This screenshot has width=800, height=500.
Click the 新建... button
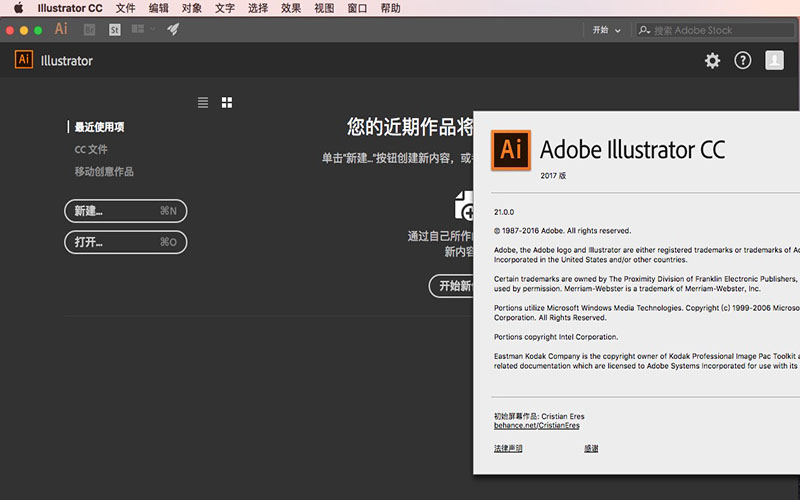pos(126,211)
